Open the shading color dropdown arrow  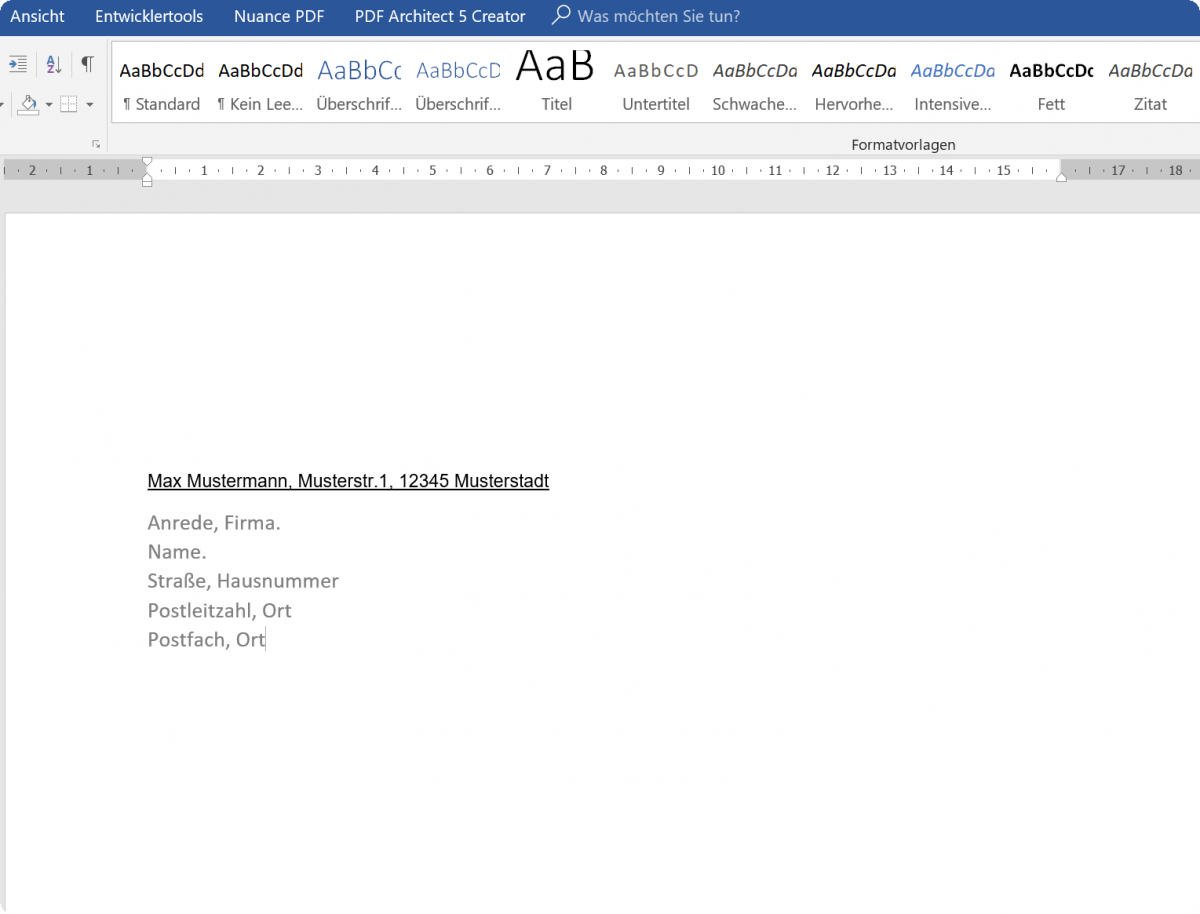[x=48, y=104]
